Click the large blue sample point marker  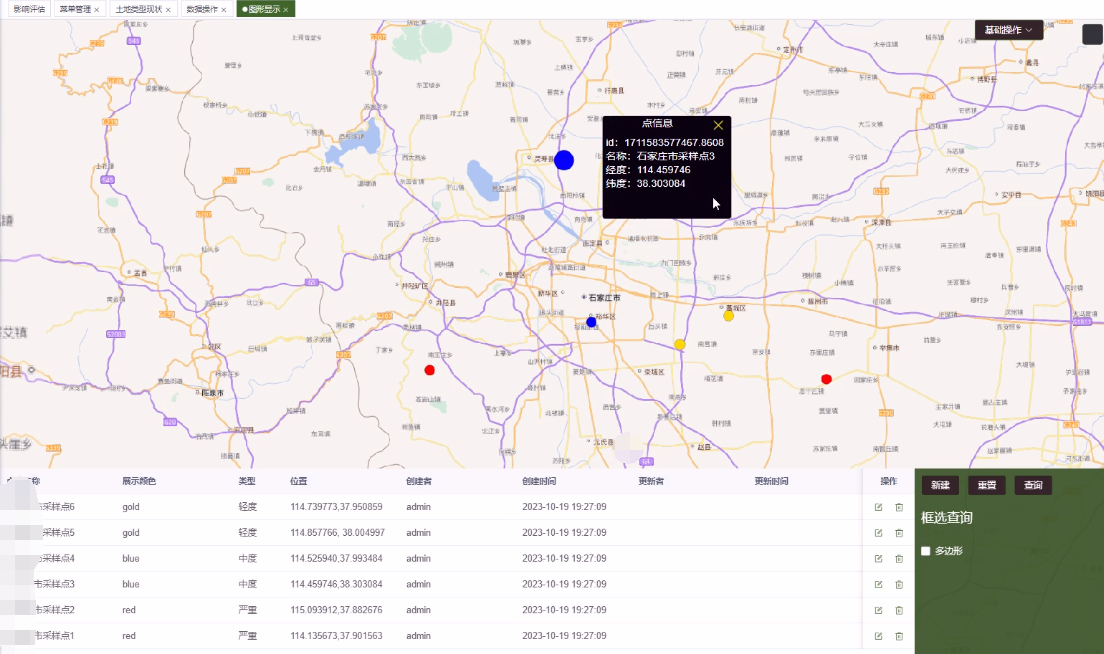pos(564,160)
